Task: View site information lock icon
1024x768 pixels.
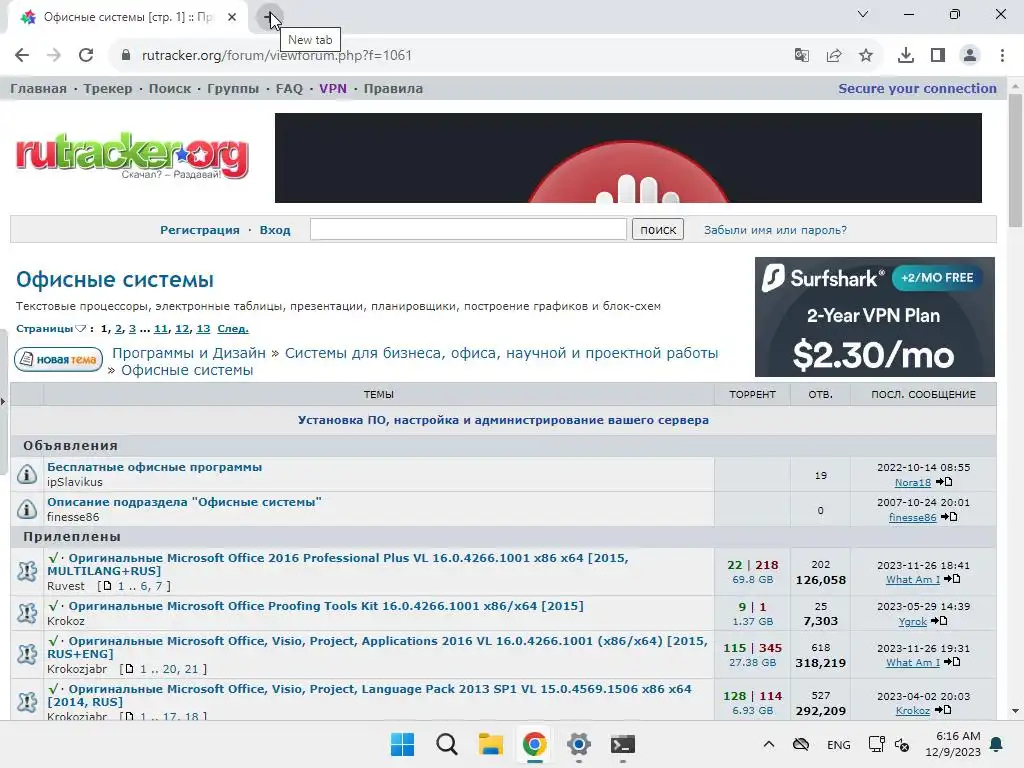Action: pos(126,56)
